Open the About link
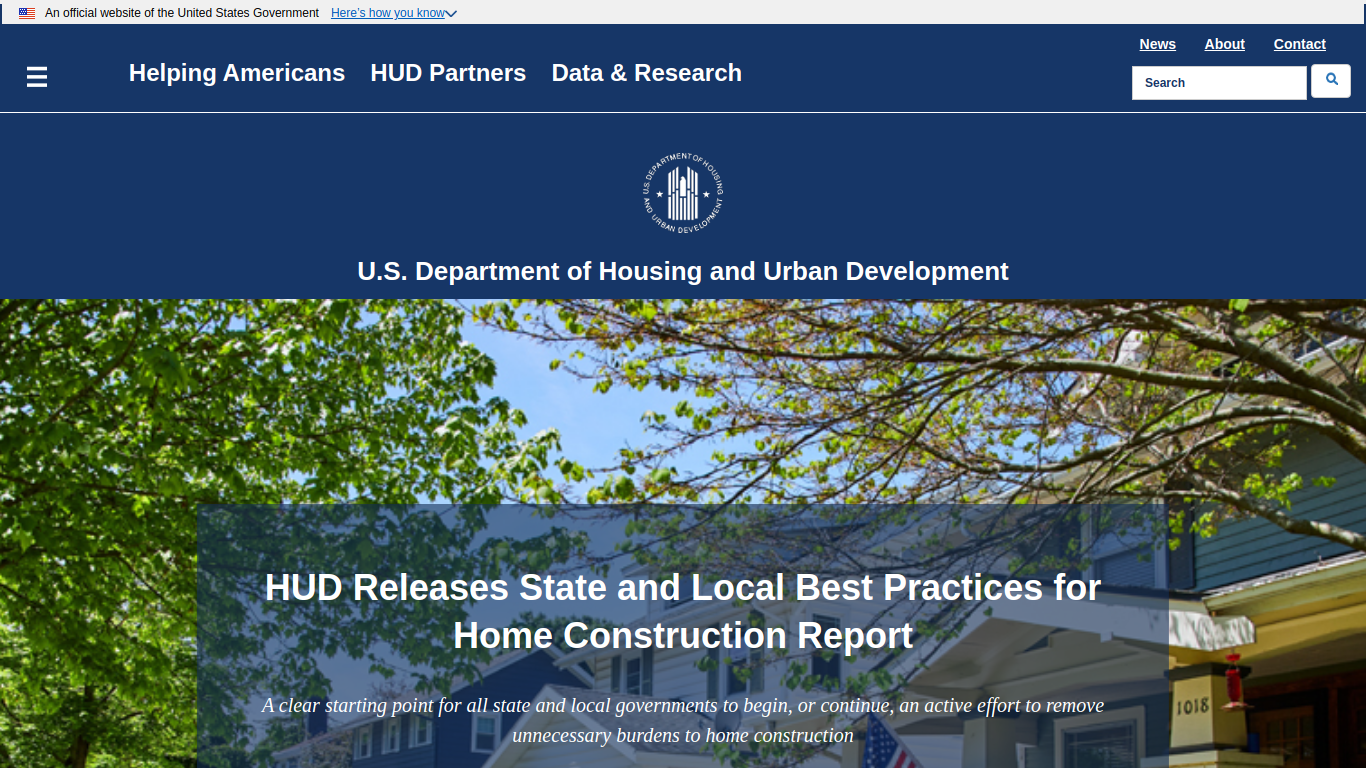 [x=1225, y=44]
